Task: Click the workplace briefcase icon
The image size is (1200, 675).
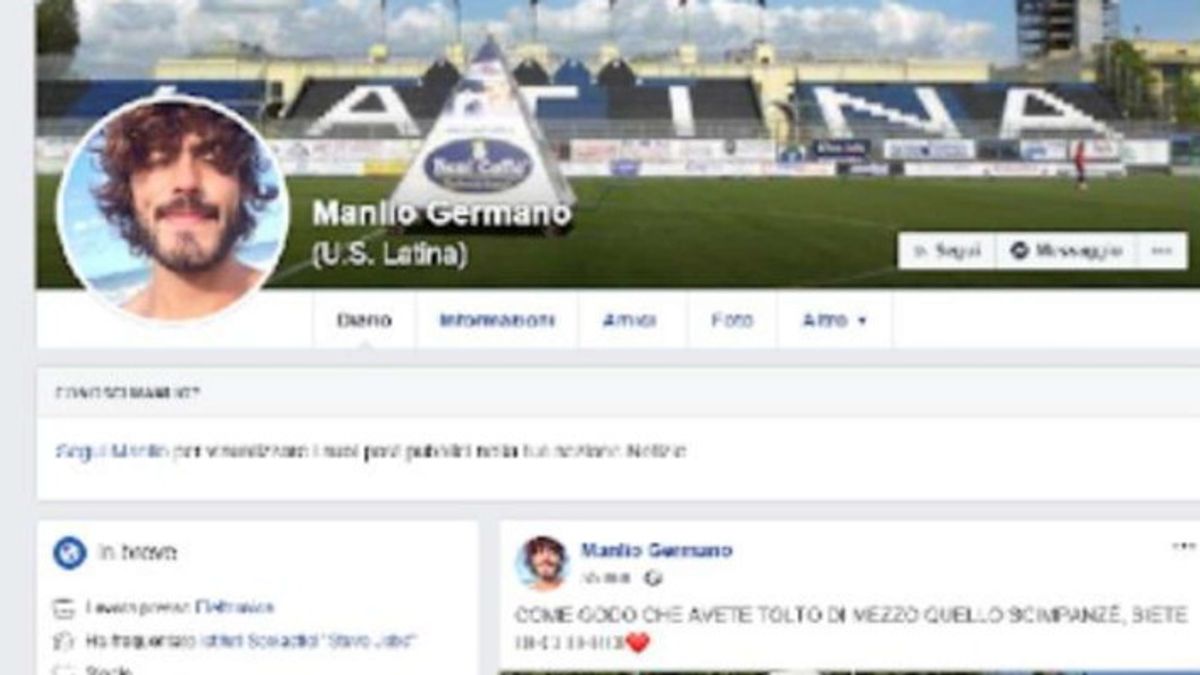Action: tap(64, 608)
